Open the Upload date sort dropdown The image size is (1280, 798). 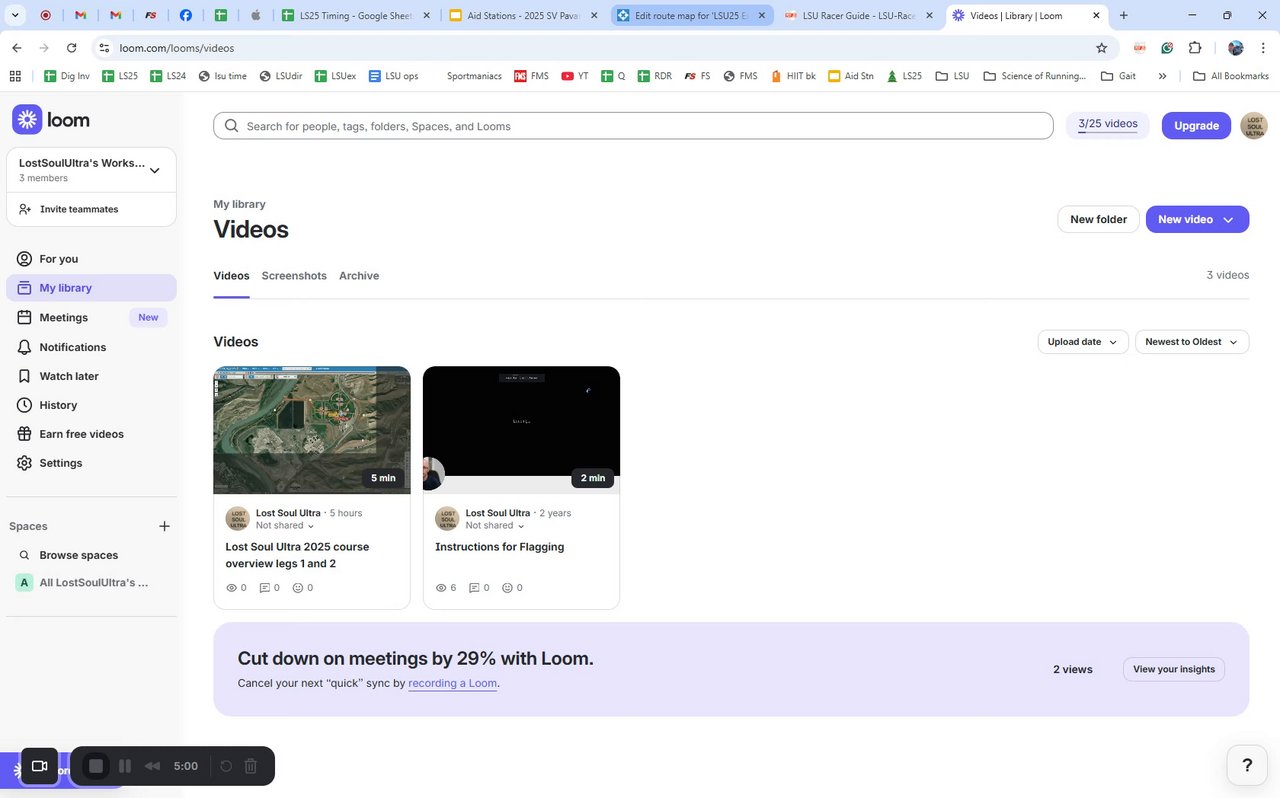(1082, 342)
